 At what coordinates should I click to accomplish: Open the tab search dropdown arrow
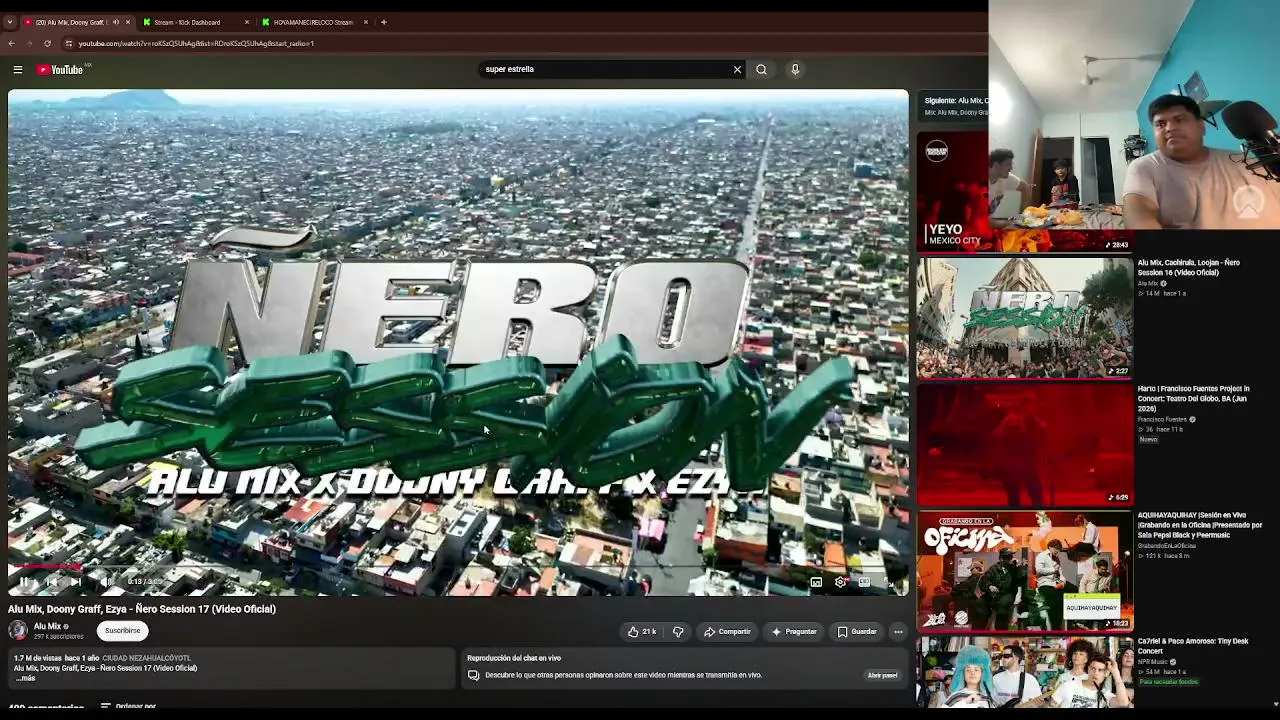10,22
